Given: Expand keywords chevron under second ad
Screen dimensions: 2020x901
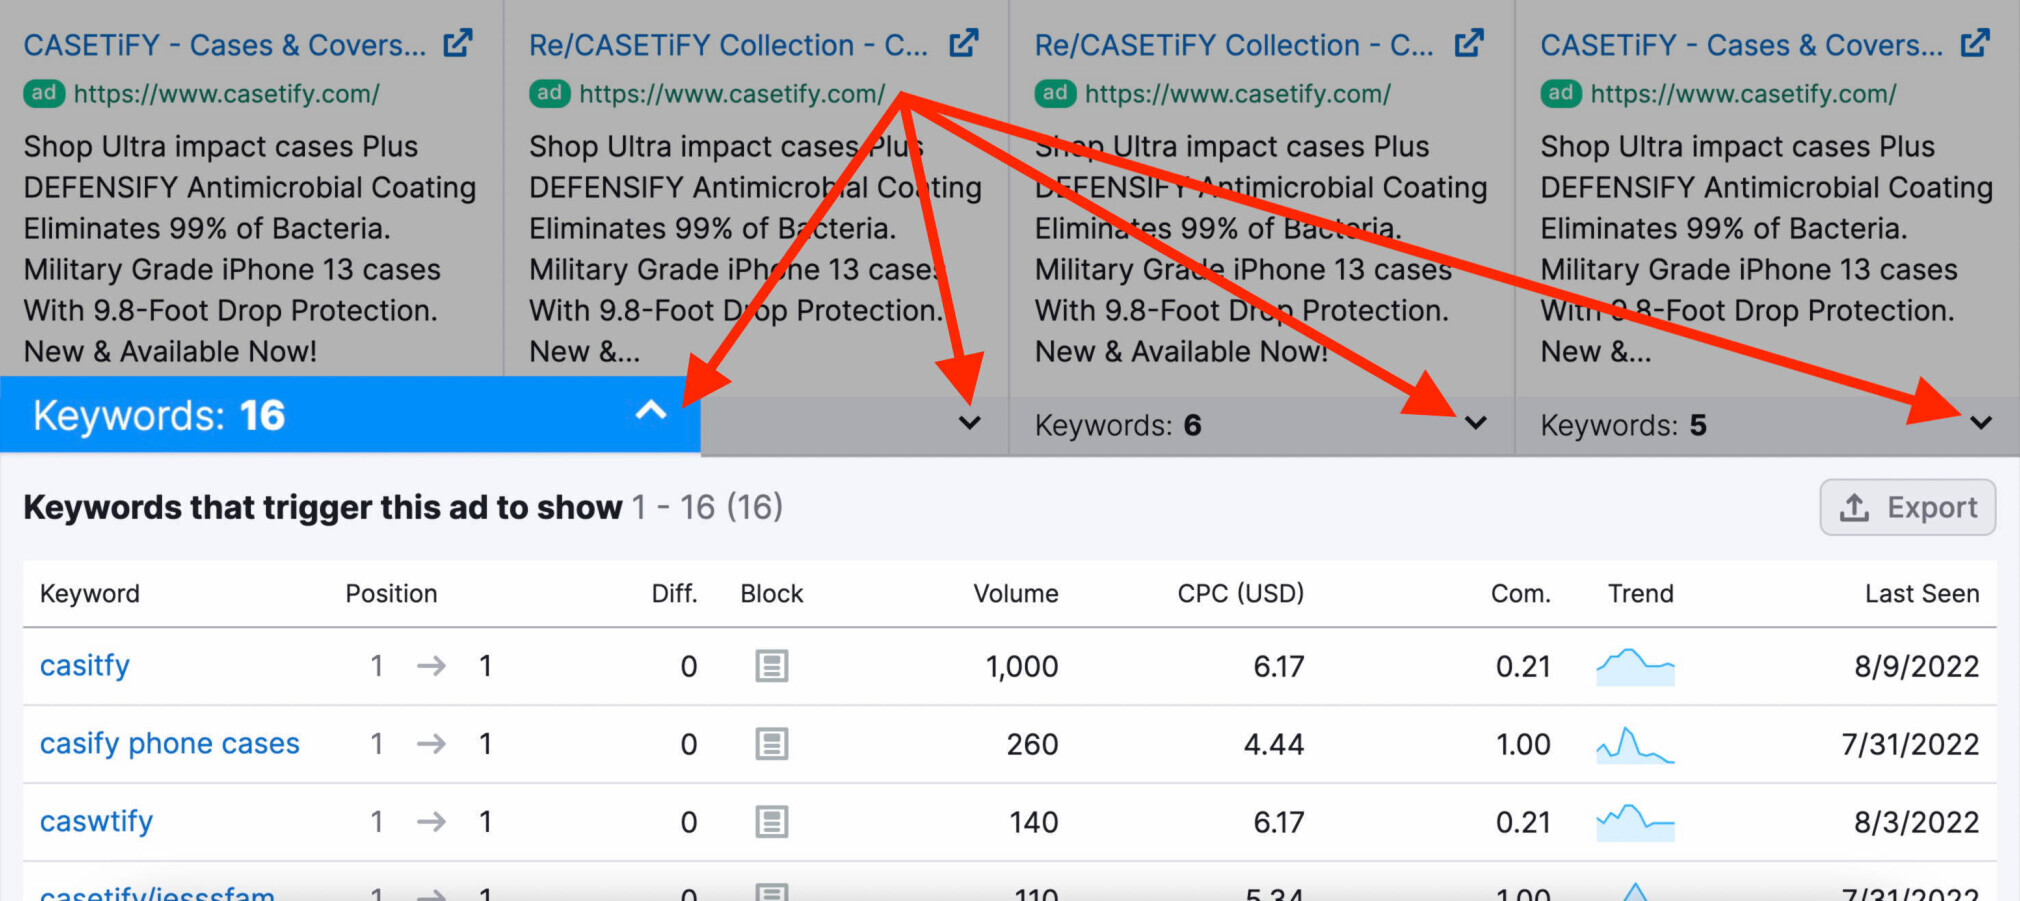Looking at the screenshot, I should point(969,423).
